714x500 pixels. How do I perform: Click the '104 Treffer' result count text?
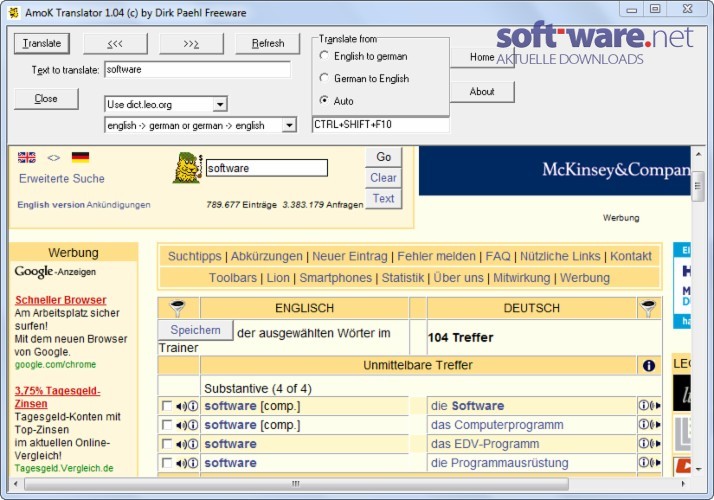(460, 337)
